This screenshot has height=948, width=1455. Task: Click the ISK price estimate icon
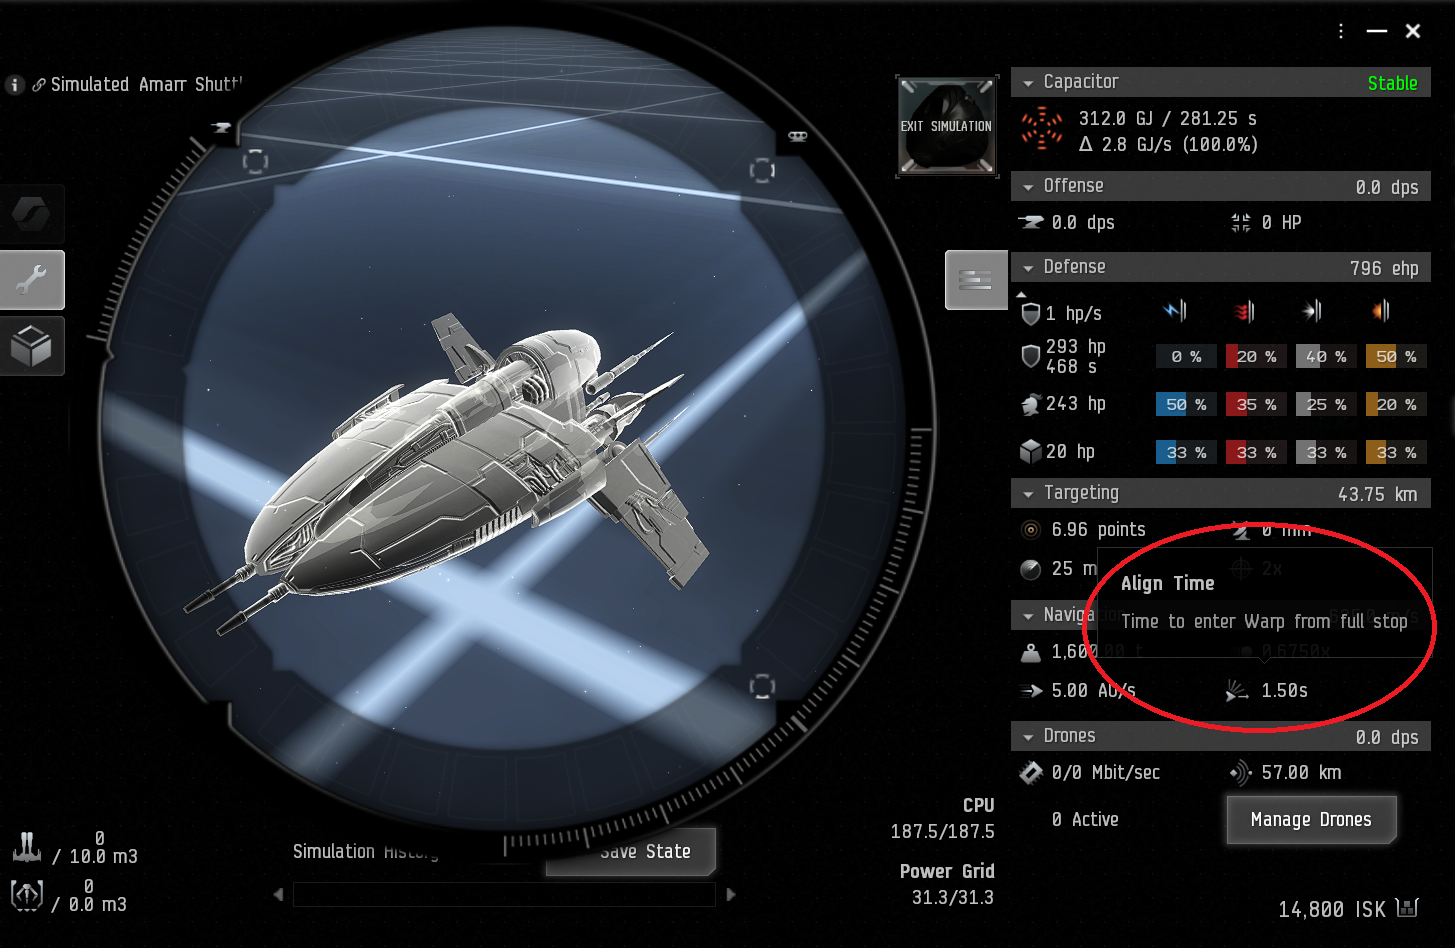1408,908
